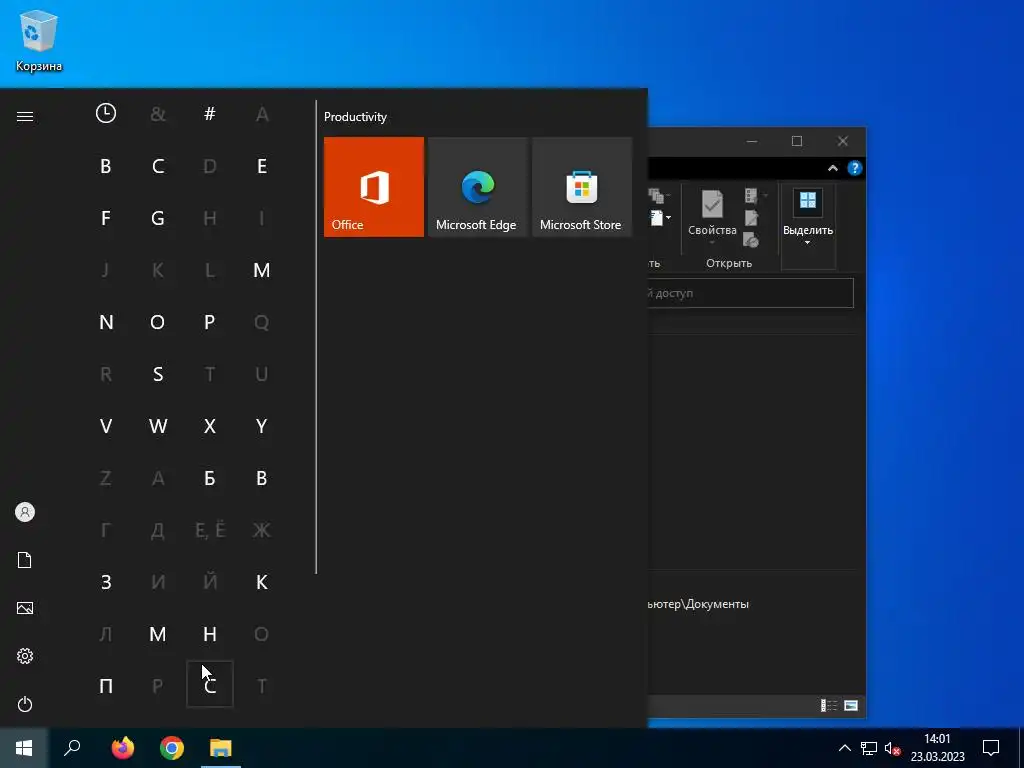Jump to letter X section

[x=210, y=426]
